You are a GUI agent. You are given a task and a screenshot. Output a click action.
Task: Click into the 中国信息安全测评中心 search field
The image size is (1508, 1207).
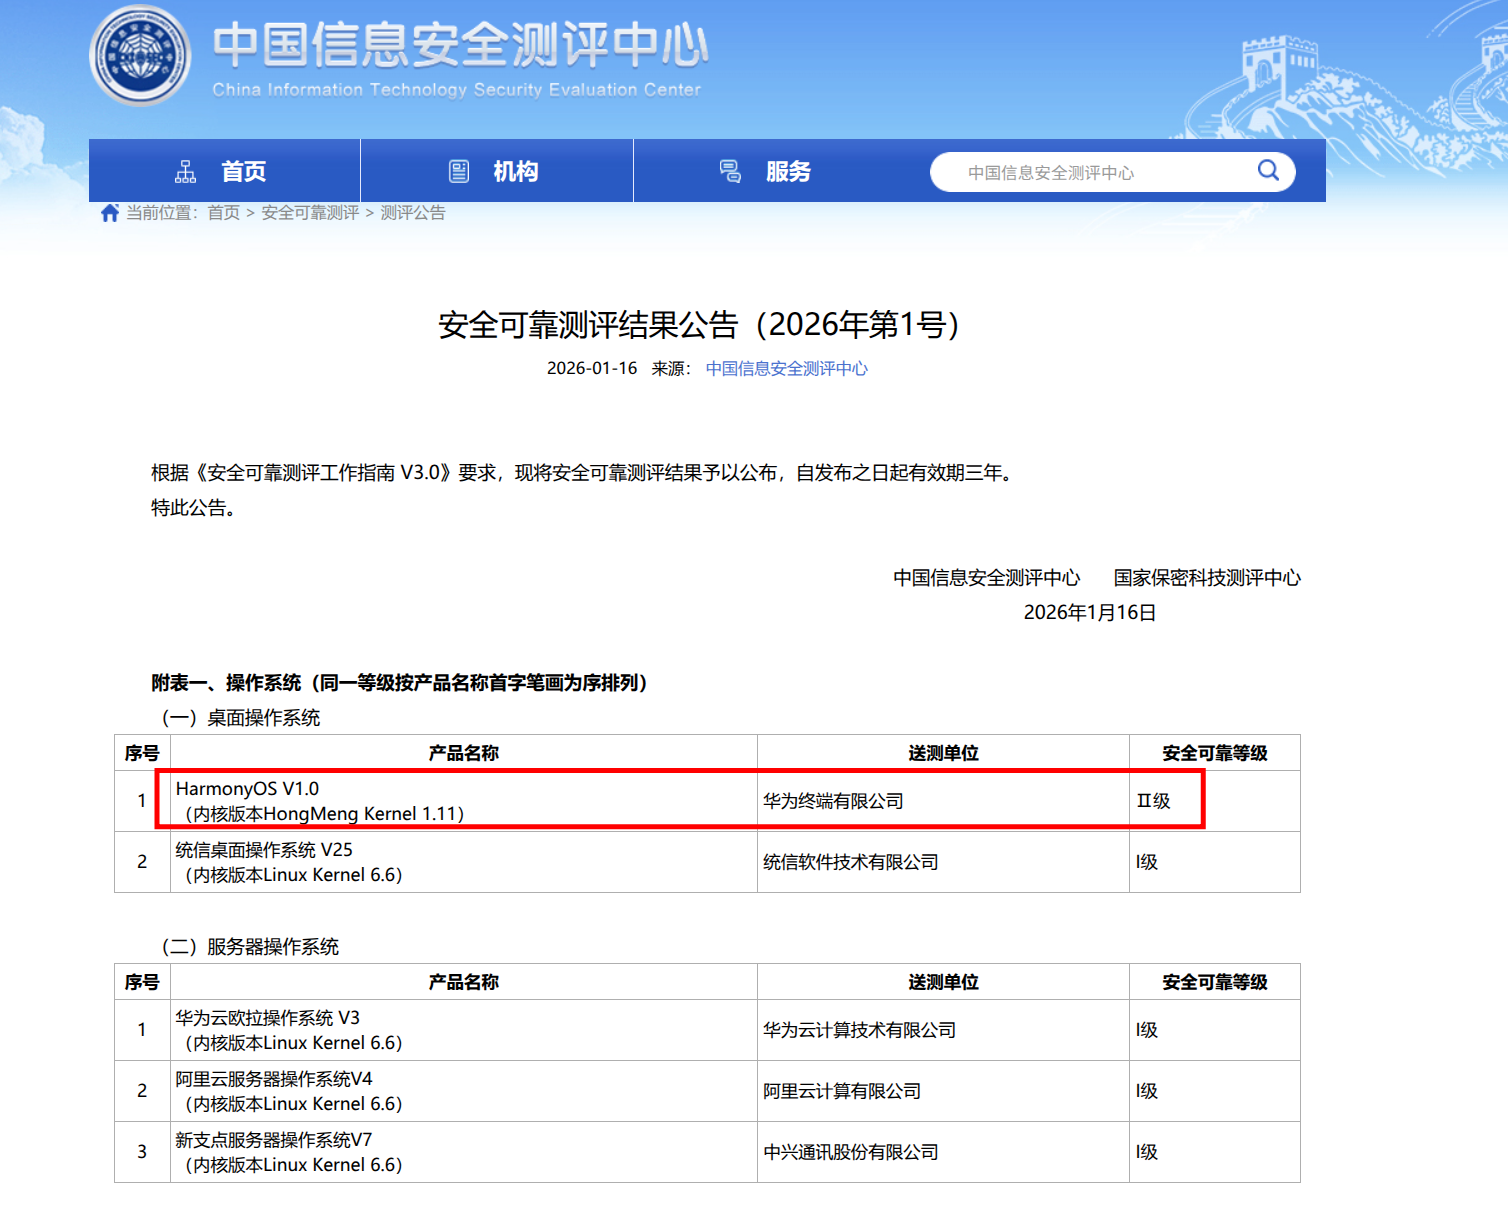click(x=1090, y=173)
